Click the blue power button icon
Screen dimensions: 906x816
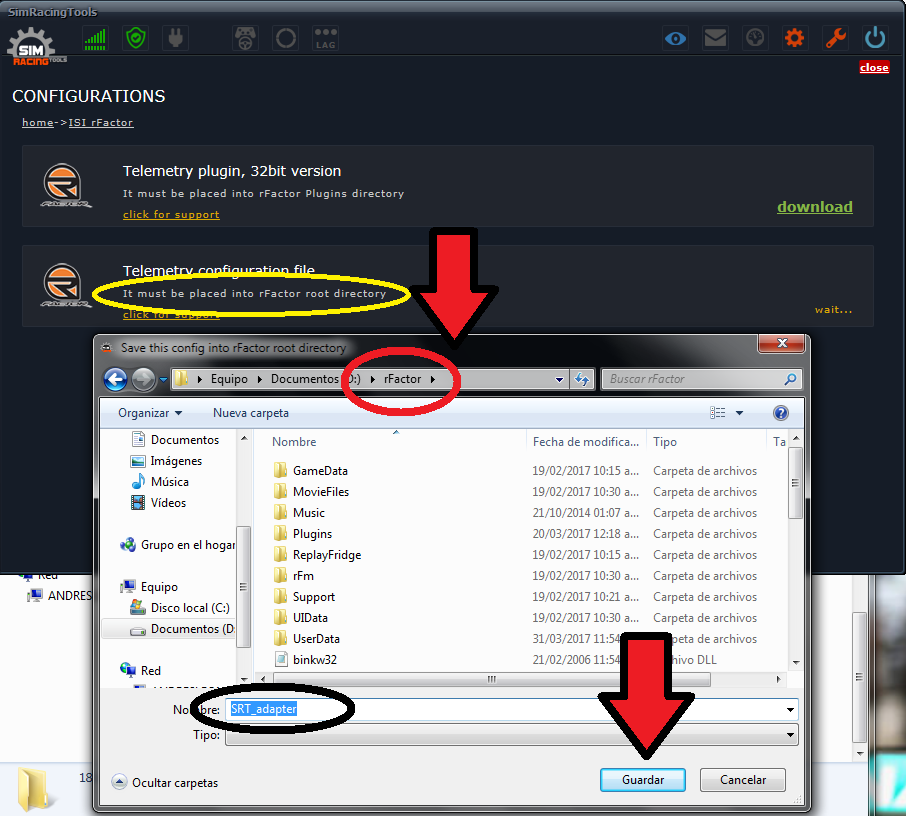click(x=875, y=38)
